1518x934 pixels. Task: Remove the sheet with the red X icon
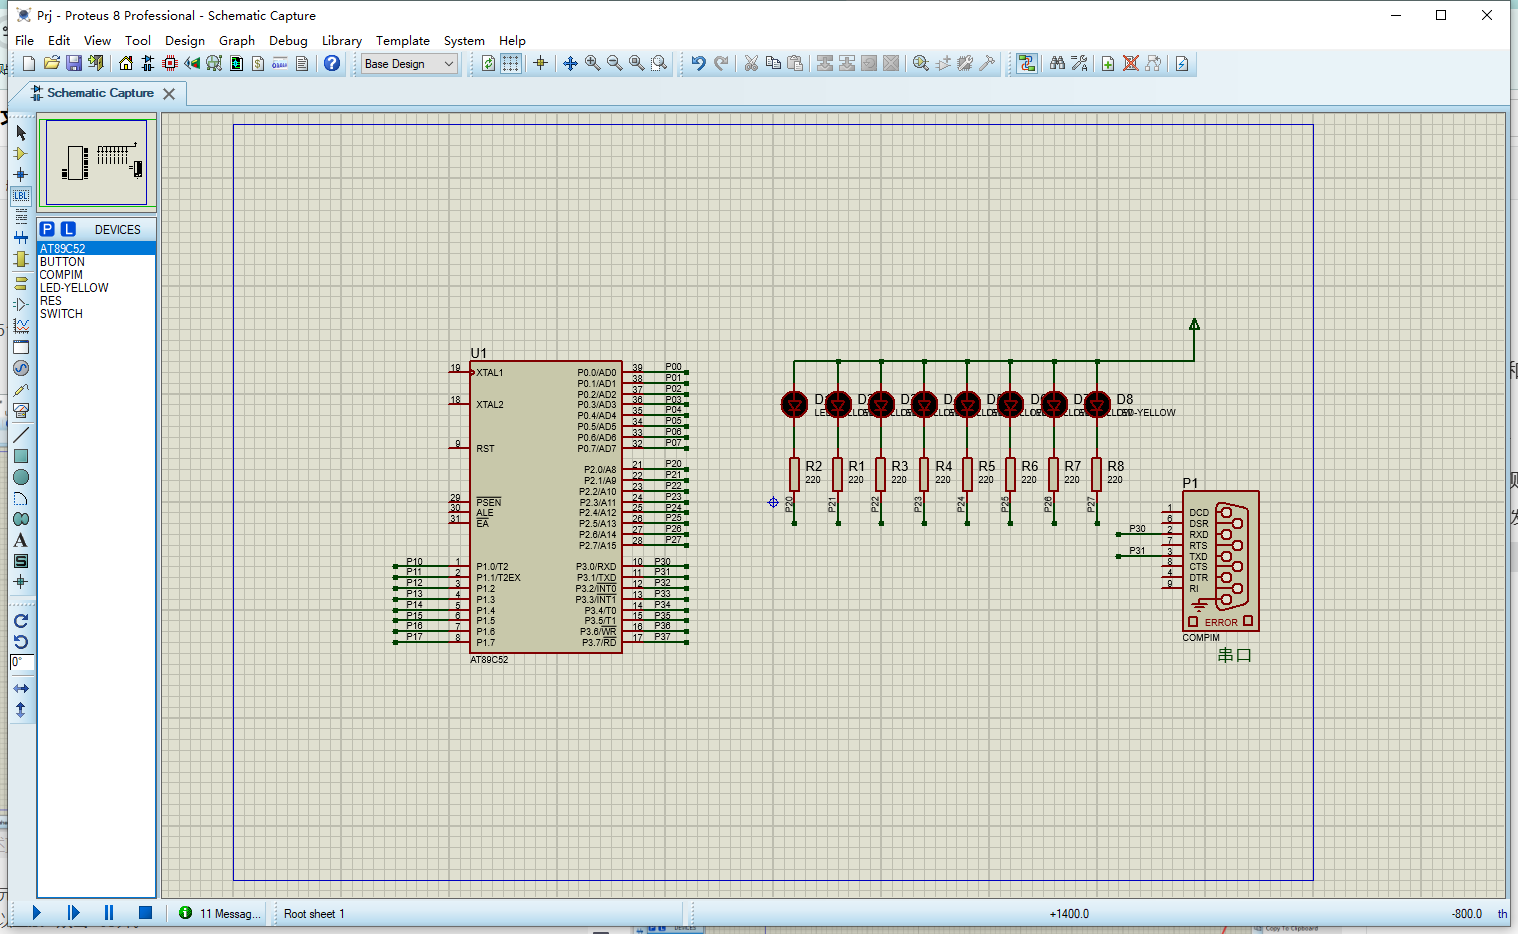click(1130, 63)
